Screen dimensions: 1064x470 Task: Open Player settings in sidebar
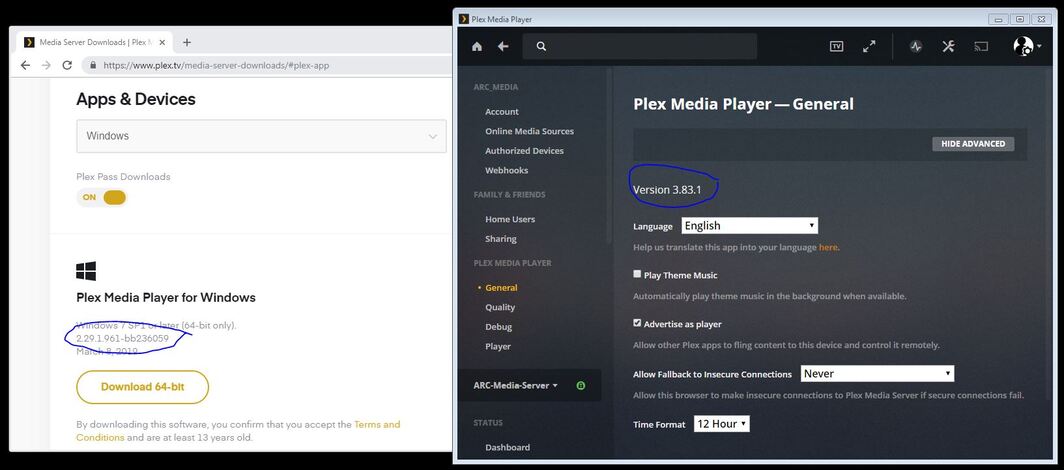click(x=497, y=347)
